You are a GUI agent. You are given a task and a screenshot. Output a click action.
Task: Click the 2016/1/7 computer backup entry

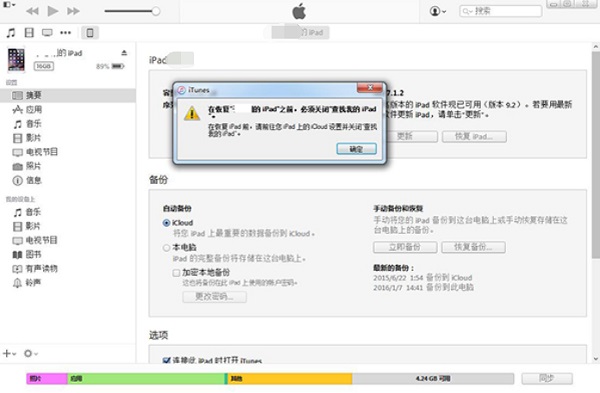(423, 287)
